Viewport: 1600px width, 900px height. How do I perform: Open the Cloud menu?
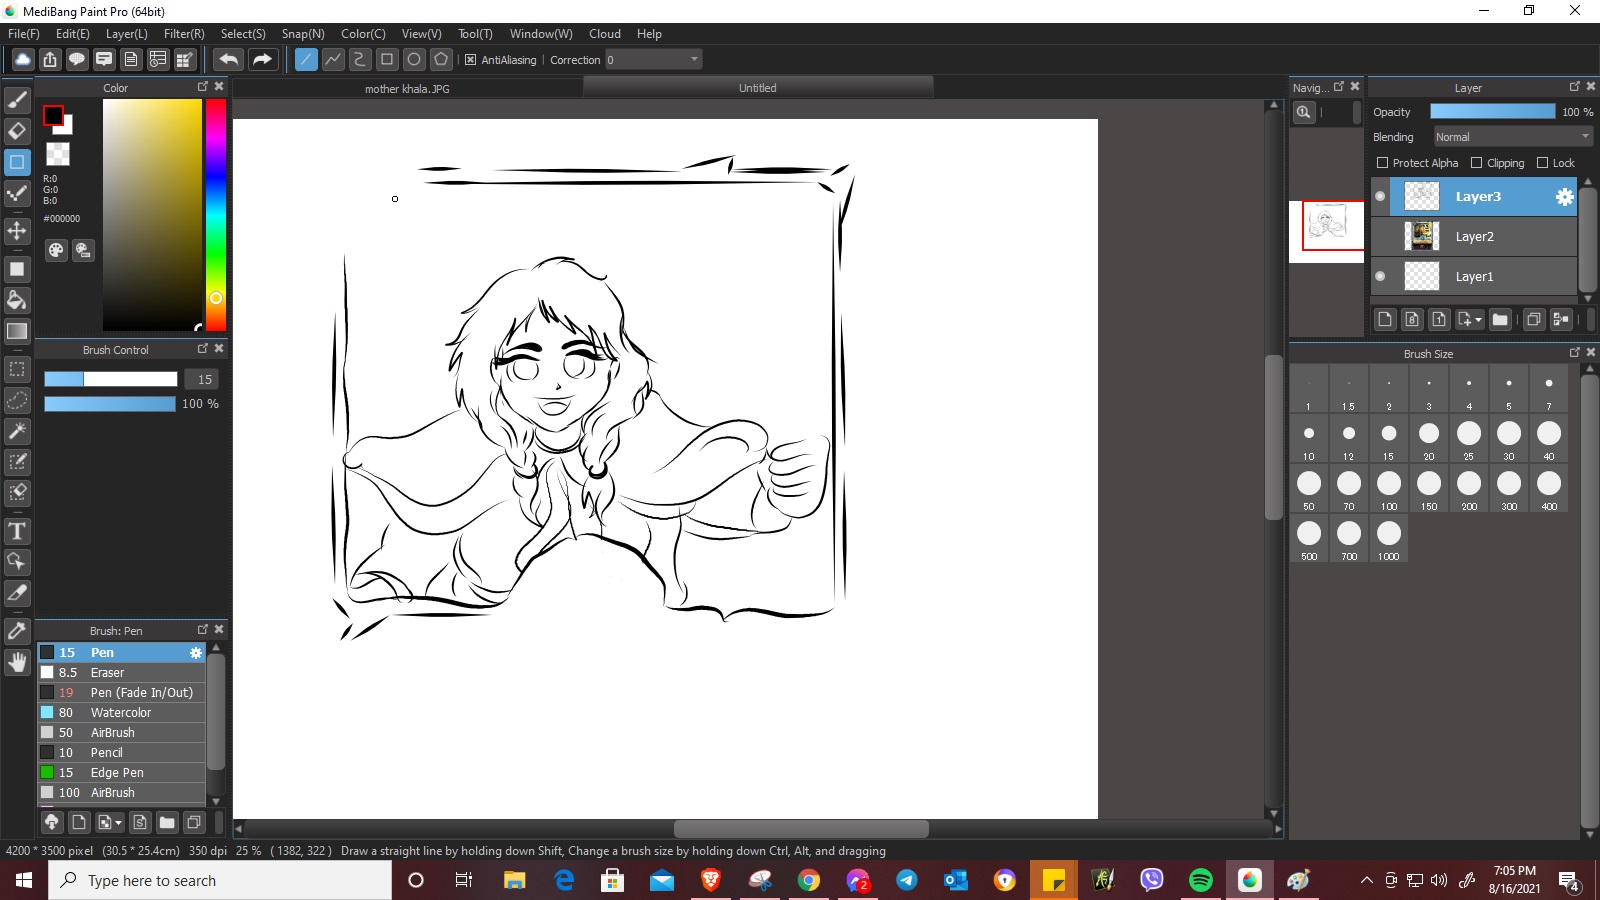coord(605,34)
